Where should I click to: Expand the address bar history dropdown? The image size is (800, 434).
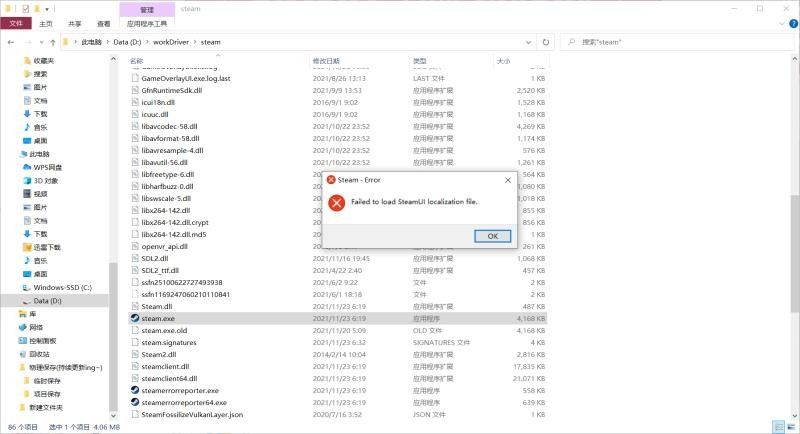(529, 42)
